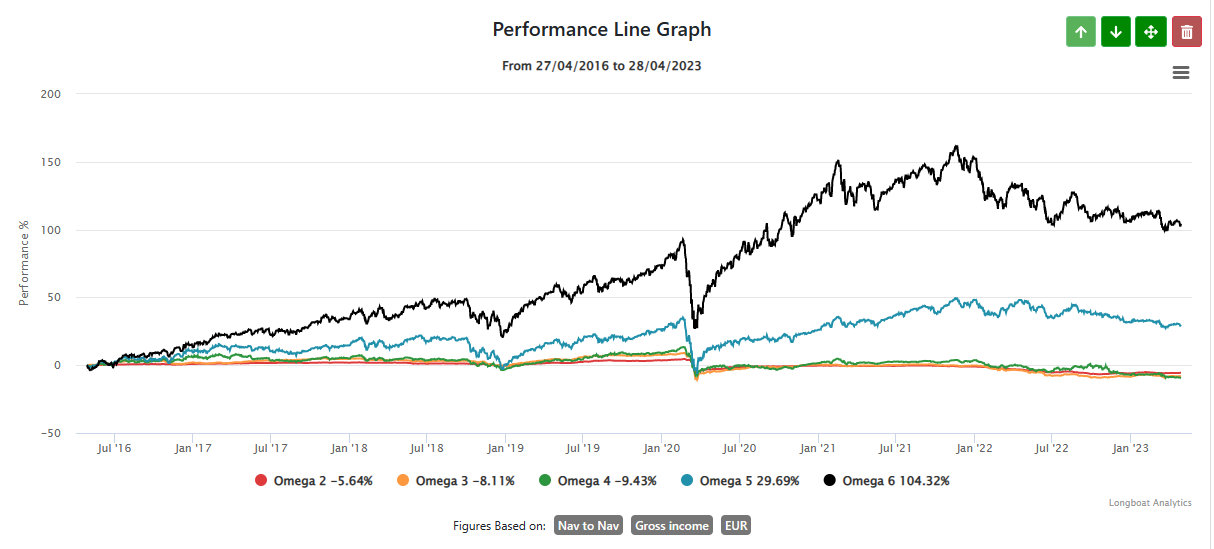1214x549 pixels.
Task: Click the red Omega 2 legend dot
Action: pos(262,481)
